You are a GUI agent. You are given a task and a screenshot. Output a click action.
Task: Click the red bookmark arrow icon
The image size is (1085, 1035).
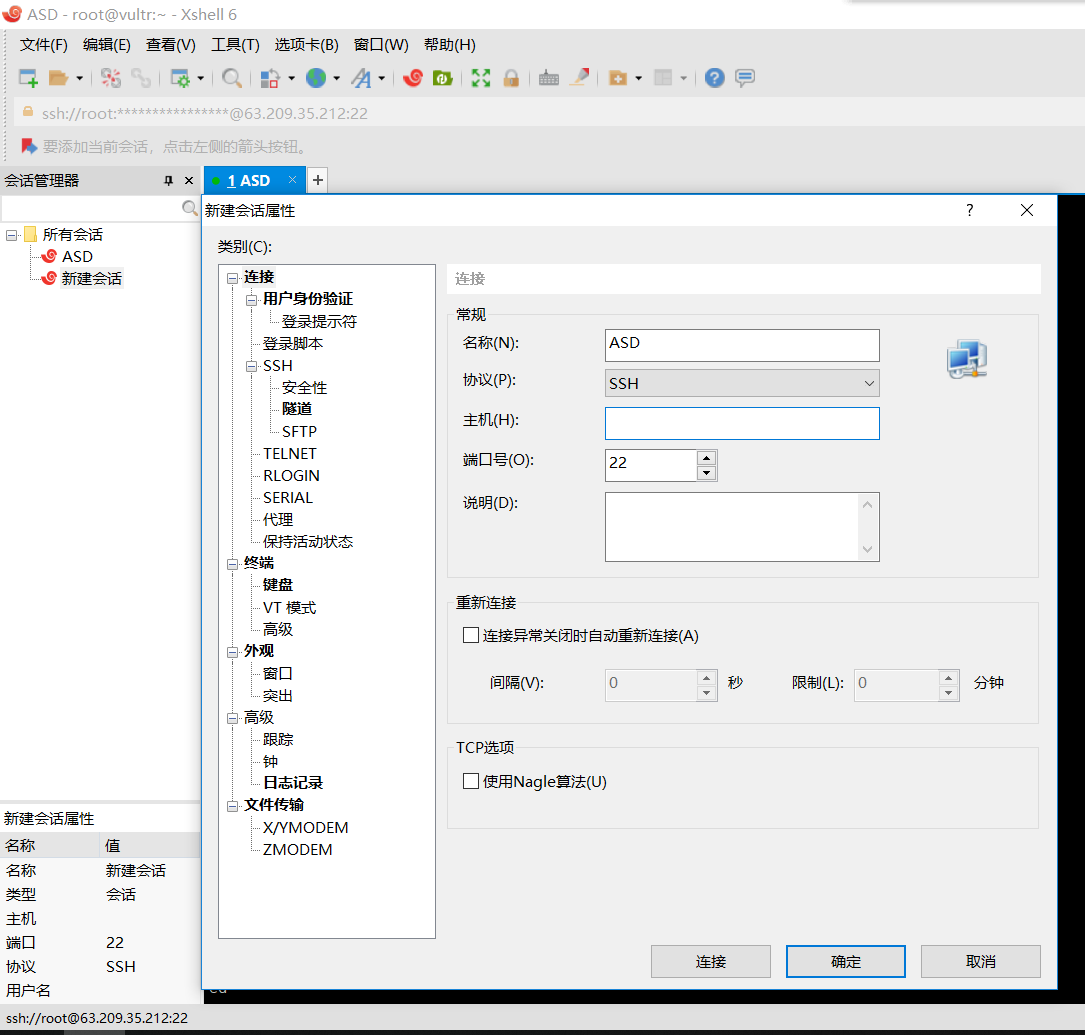(x=28, y=146)
